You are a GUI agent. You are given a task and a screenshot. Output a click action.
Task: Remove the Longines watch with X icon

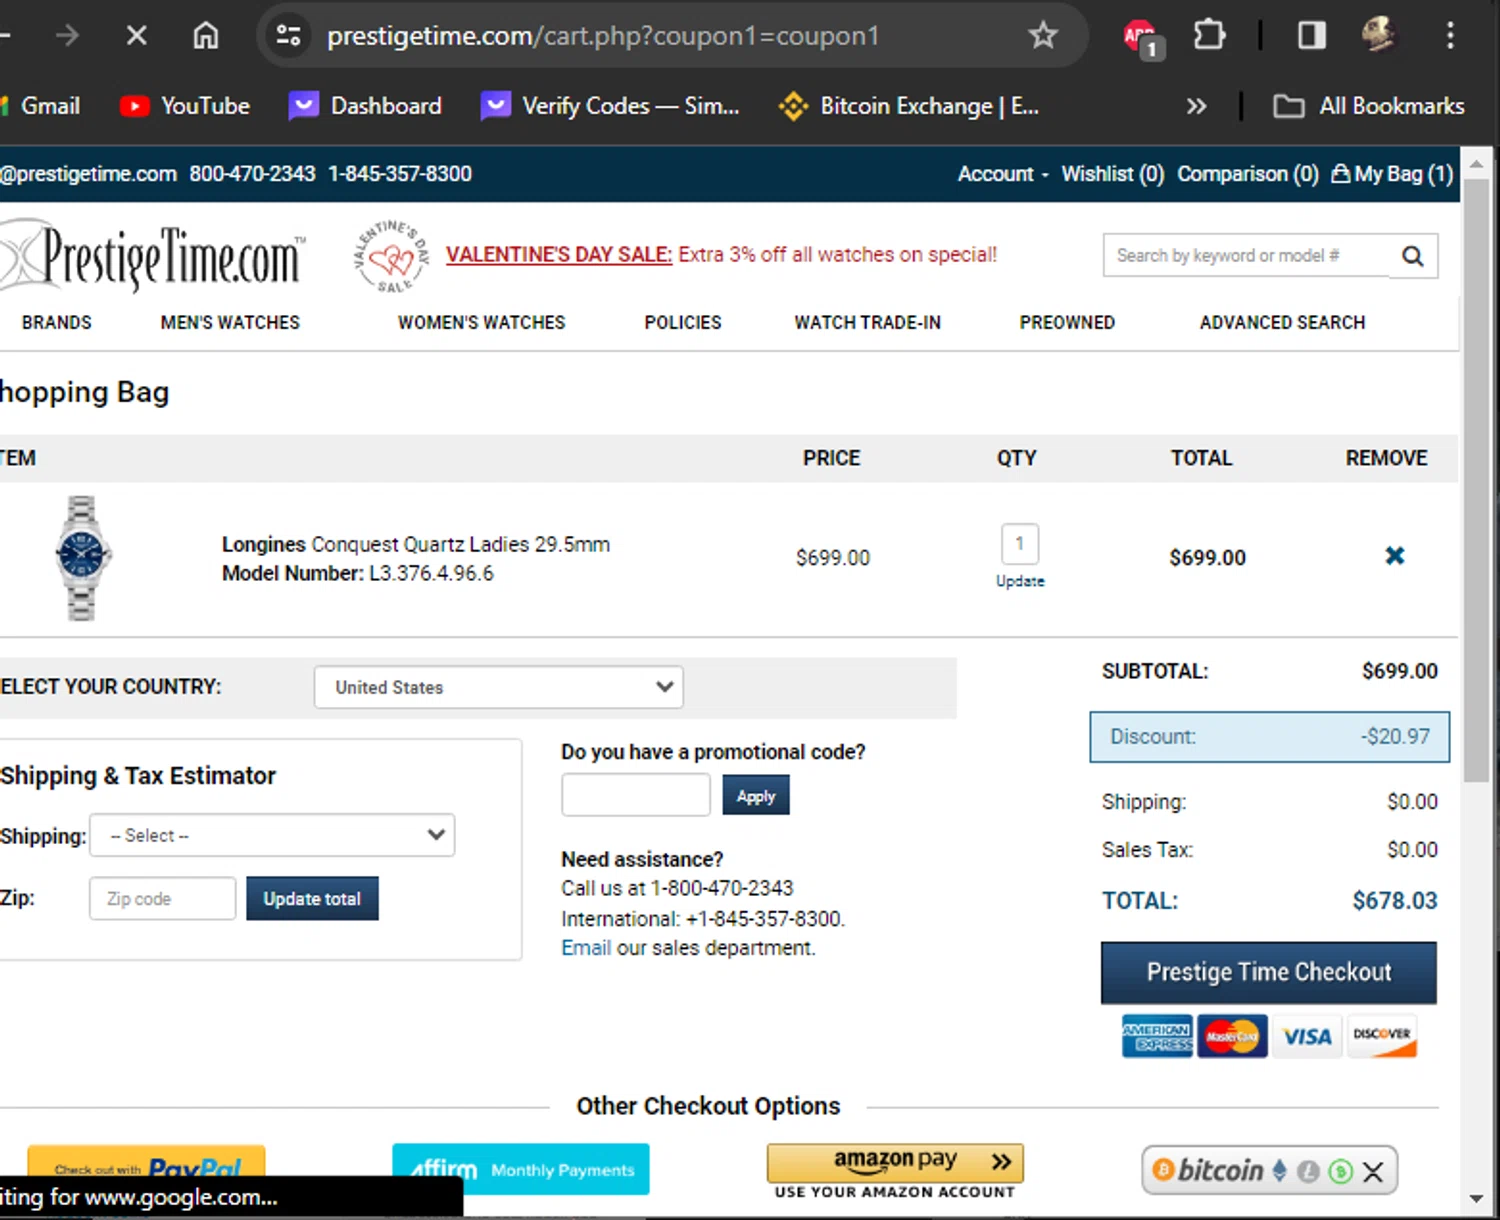click(x=1395, y=555)
